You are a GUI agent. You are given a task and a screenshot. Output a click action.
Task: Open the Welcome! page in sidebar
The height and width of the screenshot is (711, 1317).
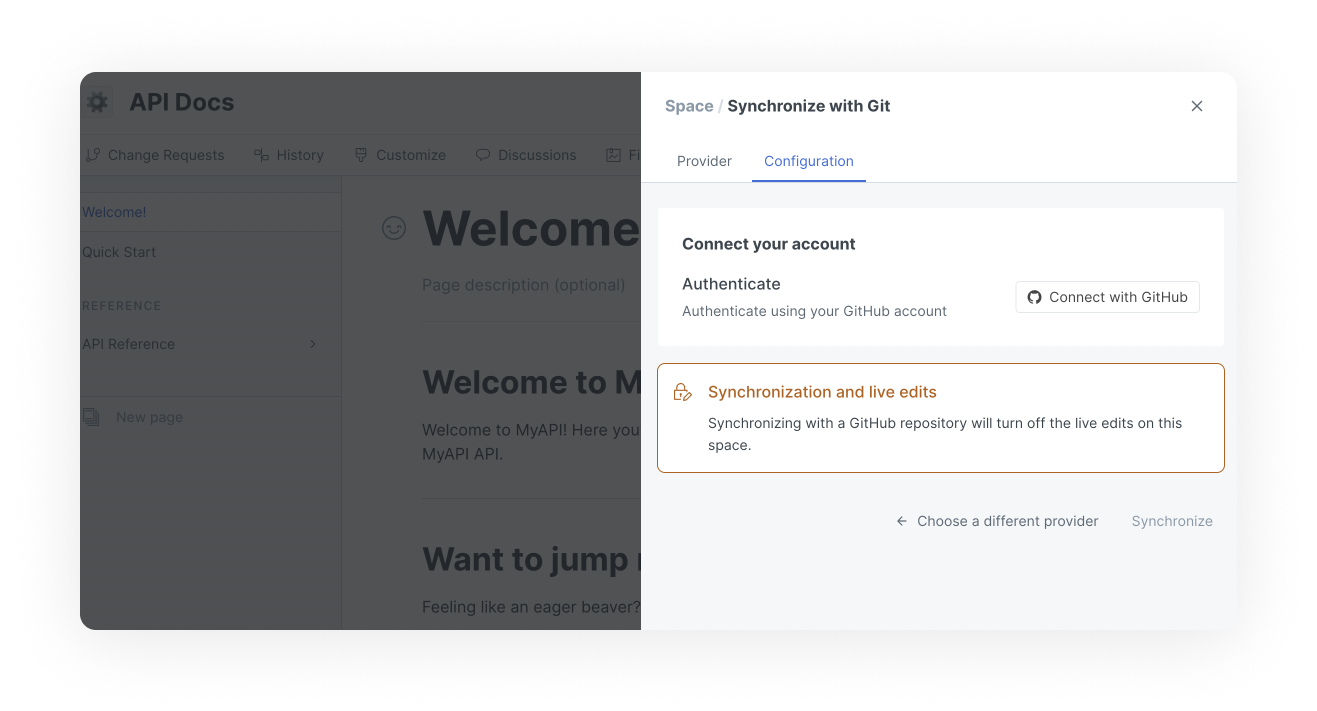click(114, 212)
